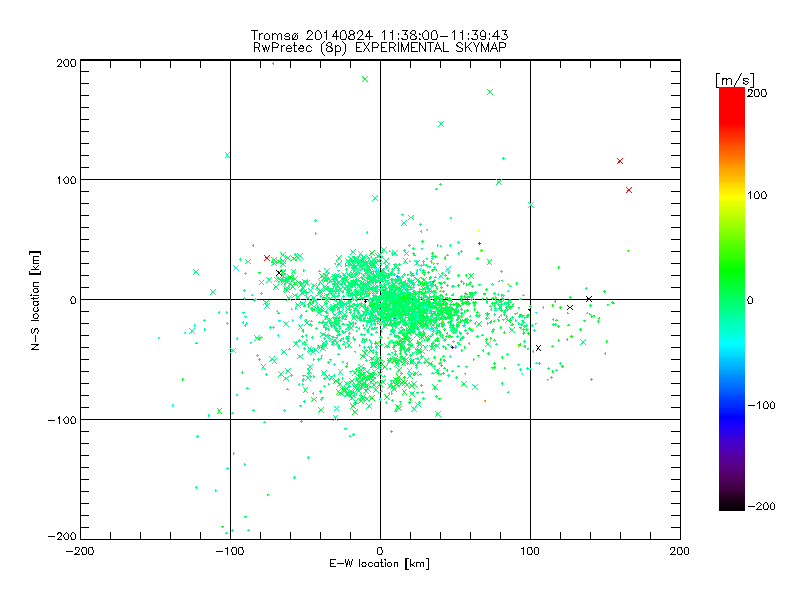
Task: Click the y-axis tick label "100"
Action: pyautogui.click(x=66, y=180)
